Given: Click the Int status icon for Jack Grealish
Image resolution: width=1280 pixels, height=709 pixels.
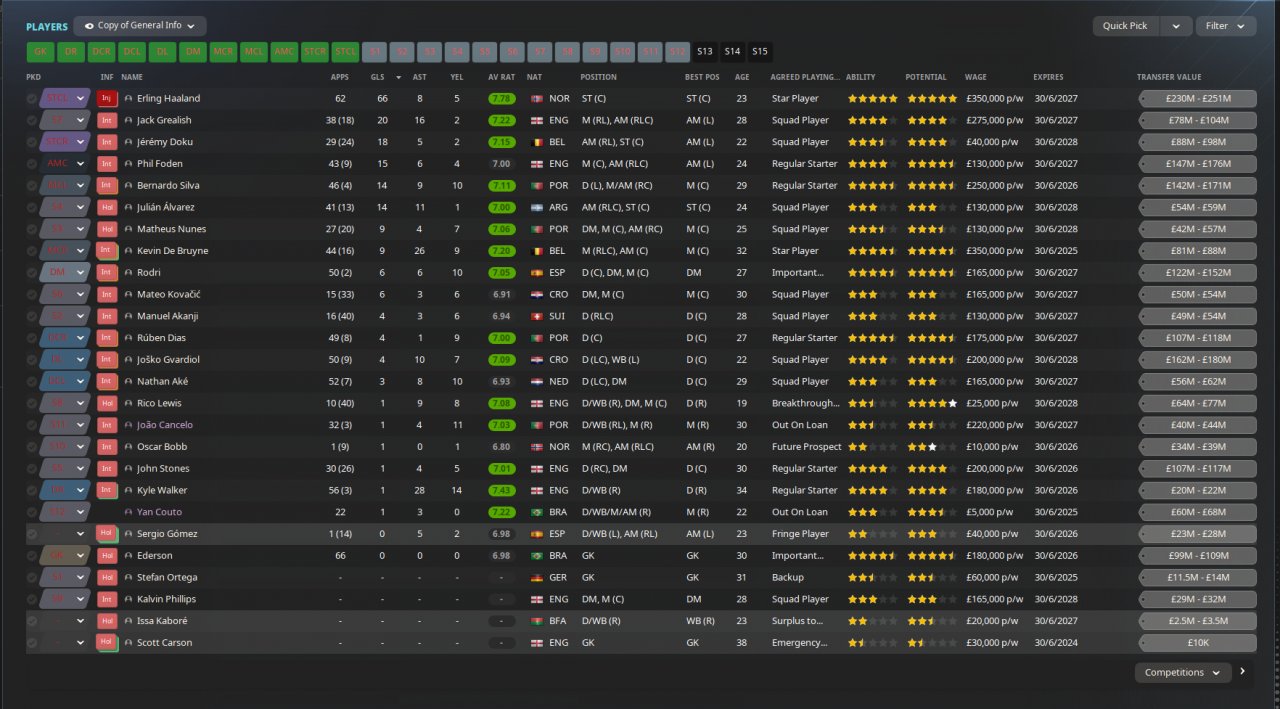Looking at the screenshot, I should coord(108,120).
